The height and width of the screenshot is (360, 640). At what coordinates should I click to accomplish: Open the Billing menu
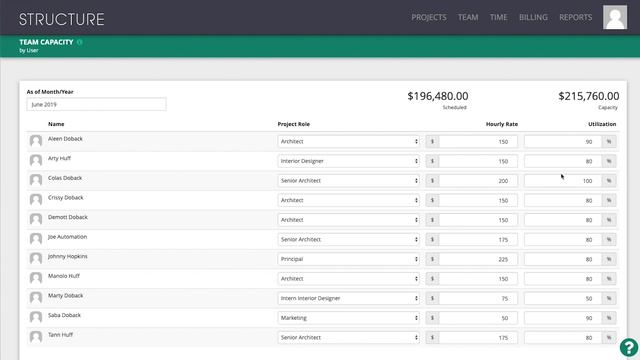[x=533, y=18]
